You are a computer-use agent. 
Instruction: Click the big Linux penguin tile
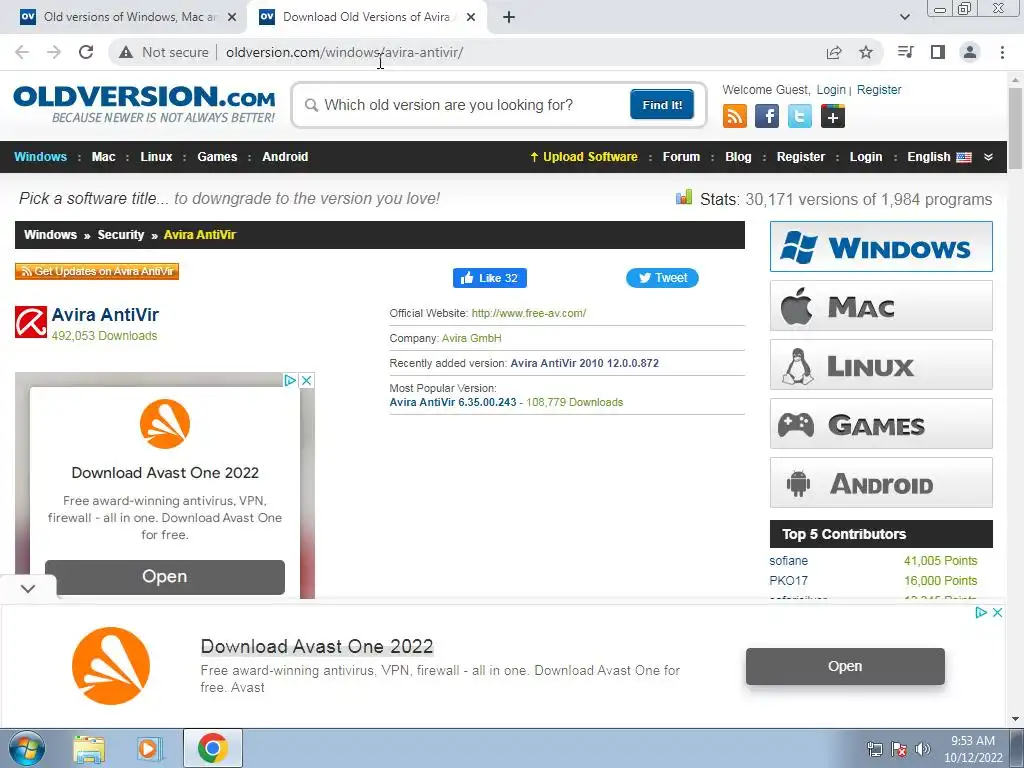tap(881, 364)
